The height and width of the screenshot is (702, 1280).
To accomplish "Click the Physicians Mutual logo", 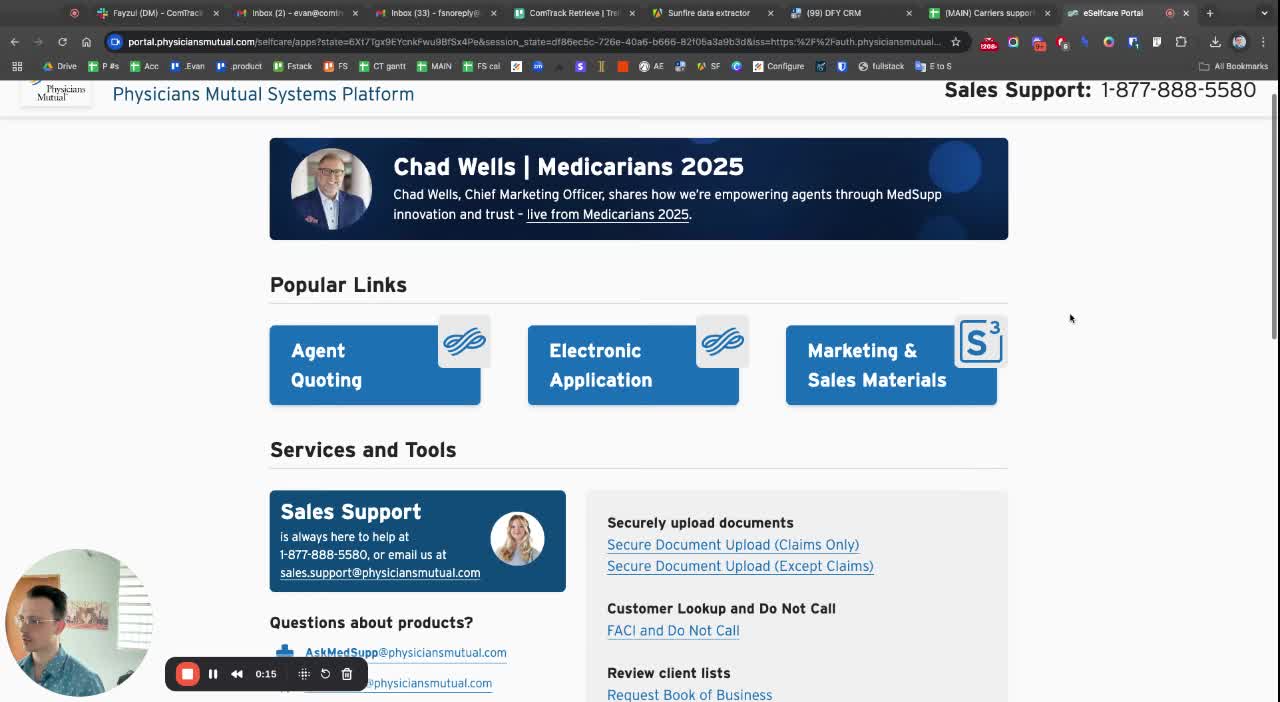I will pyautogui.click(x=58, y=93).
